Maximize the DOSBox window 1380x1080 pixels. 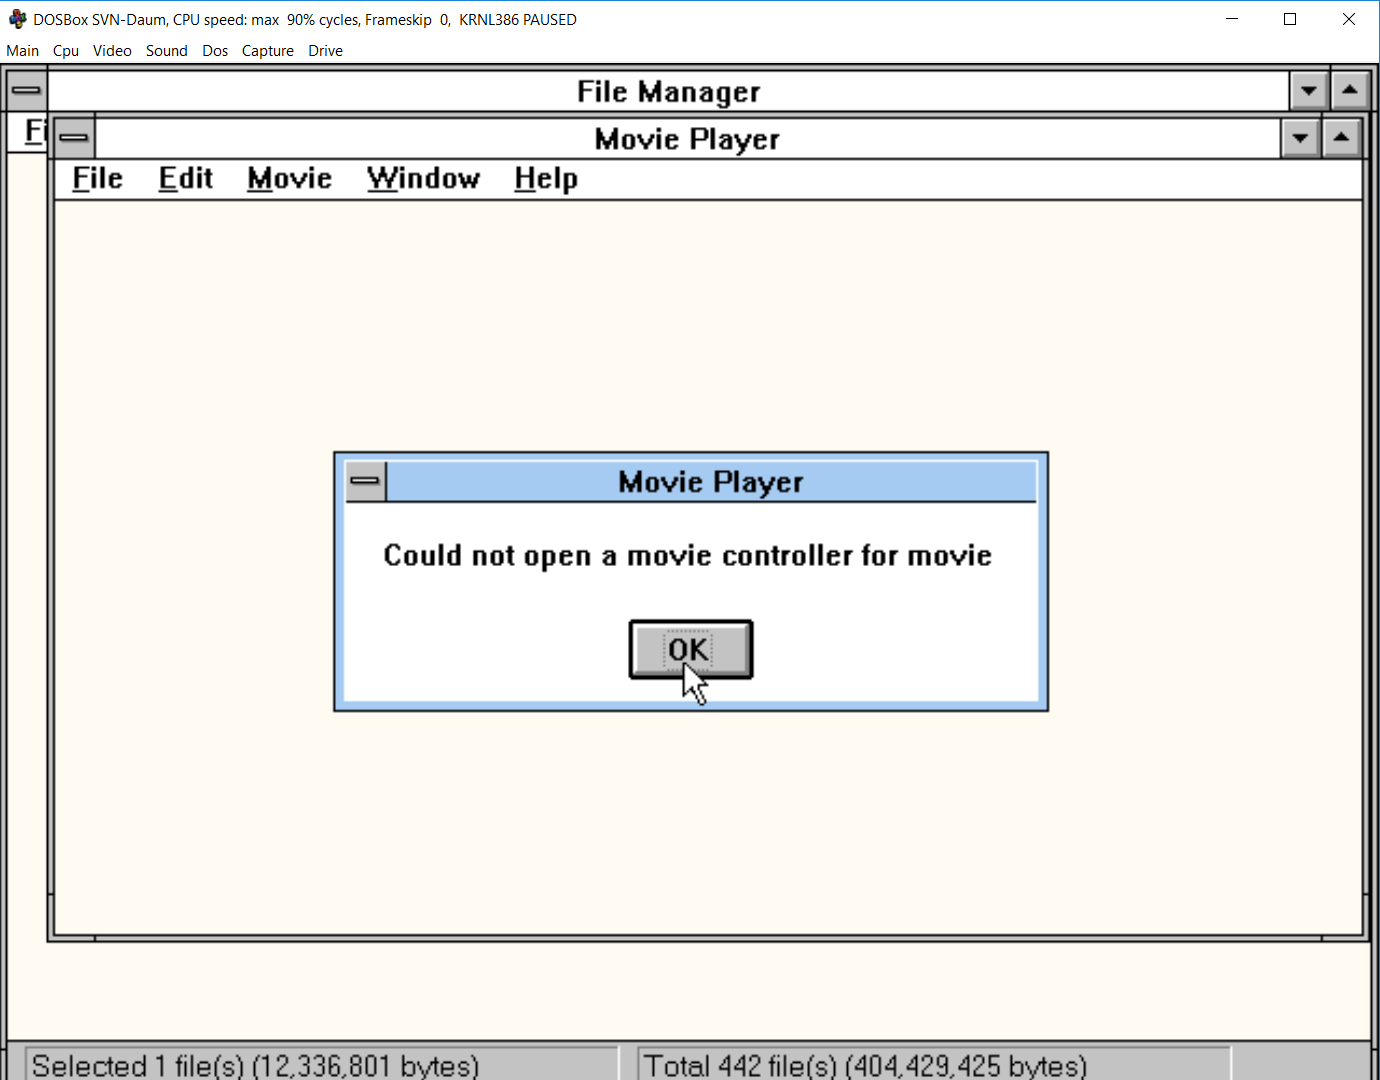click(x=1290, y=19)
